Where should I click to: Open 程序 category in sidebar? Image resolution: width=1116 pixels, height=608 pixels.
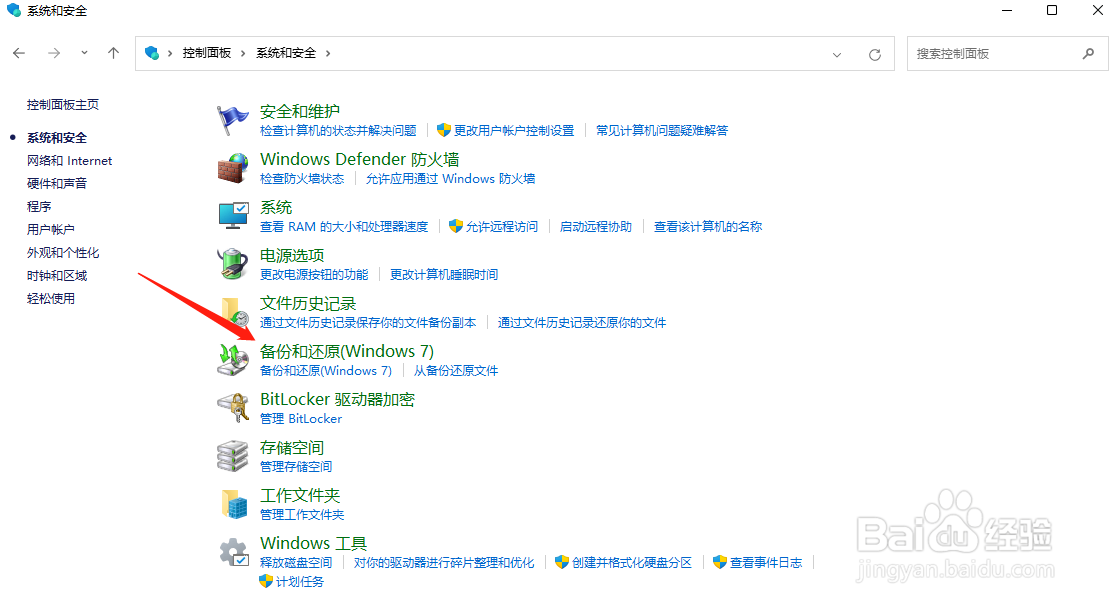tap(39, 206)
